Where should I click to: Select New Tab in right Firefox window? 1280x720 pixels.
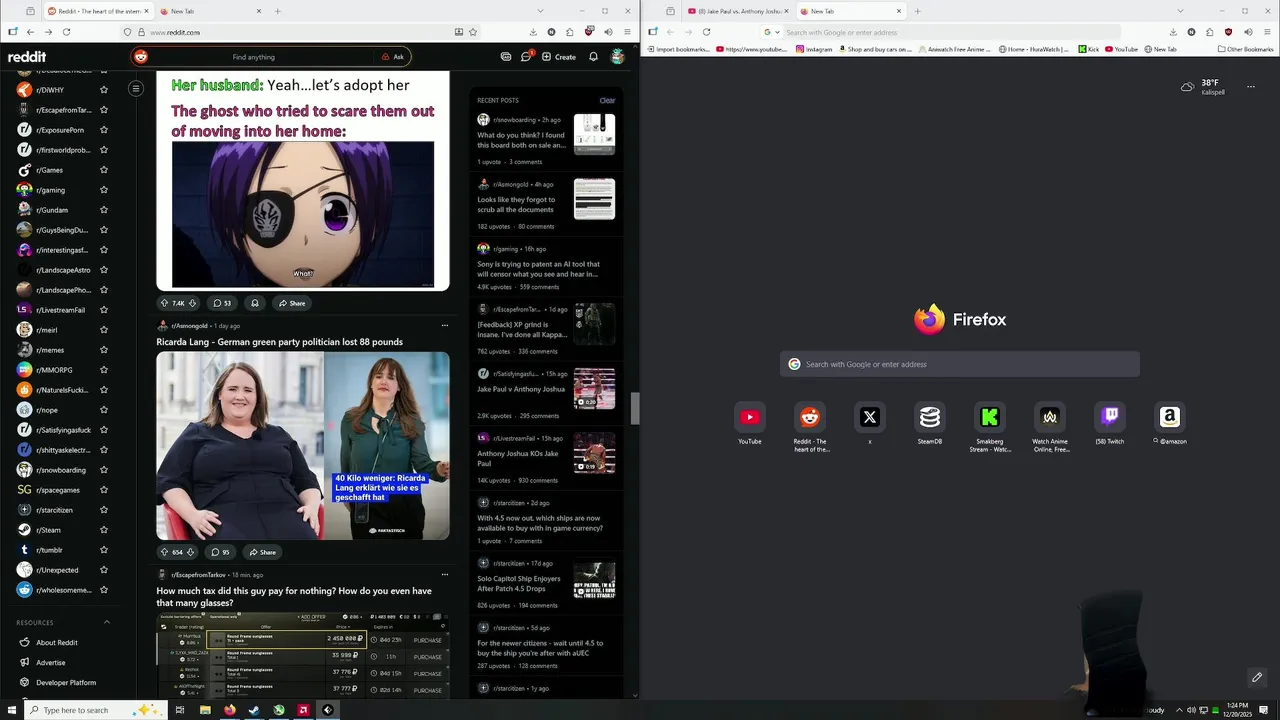click(x=850, y=11)
